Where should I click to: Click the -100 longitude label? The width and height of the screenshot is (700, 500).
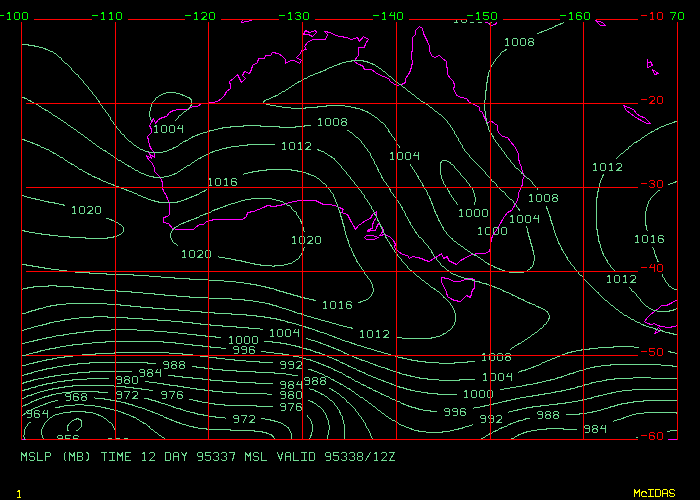pyautogui.click(x=16, y=16)
